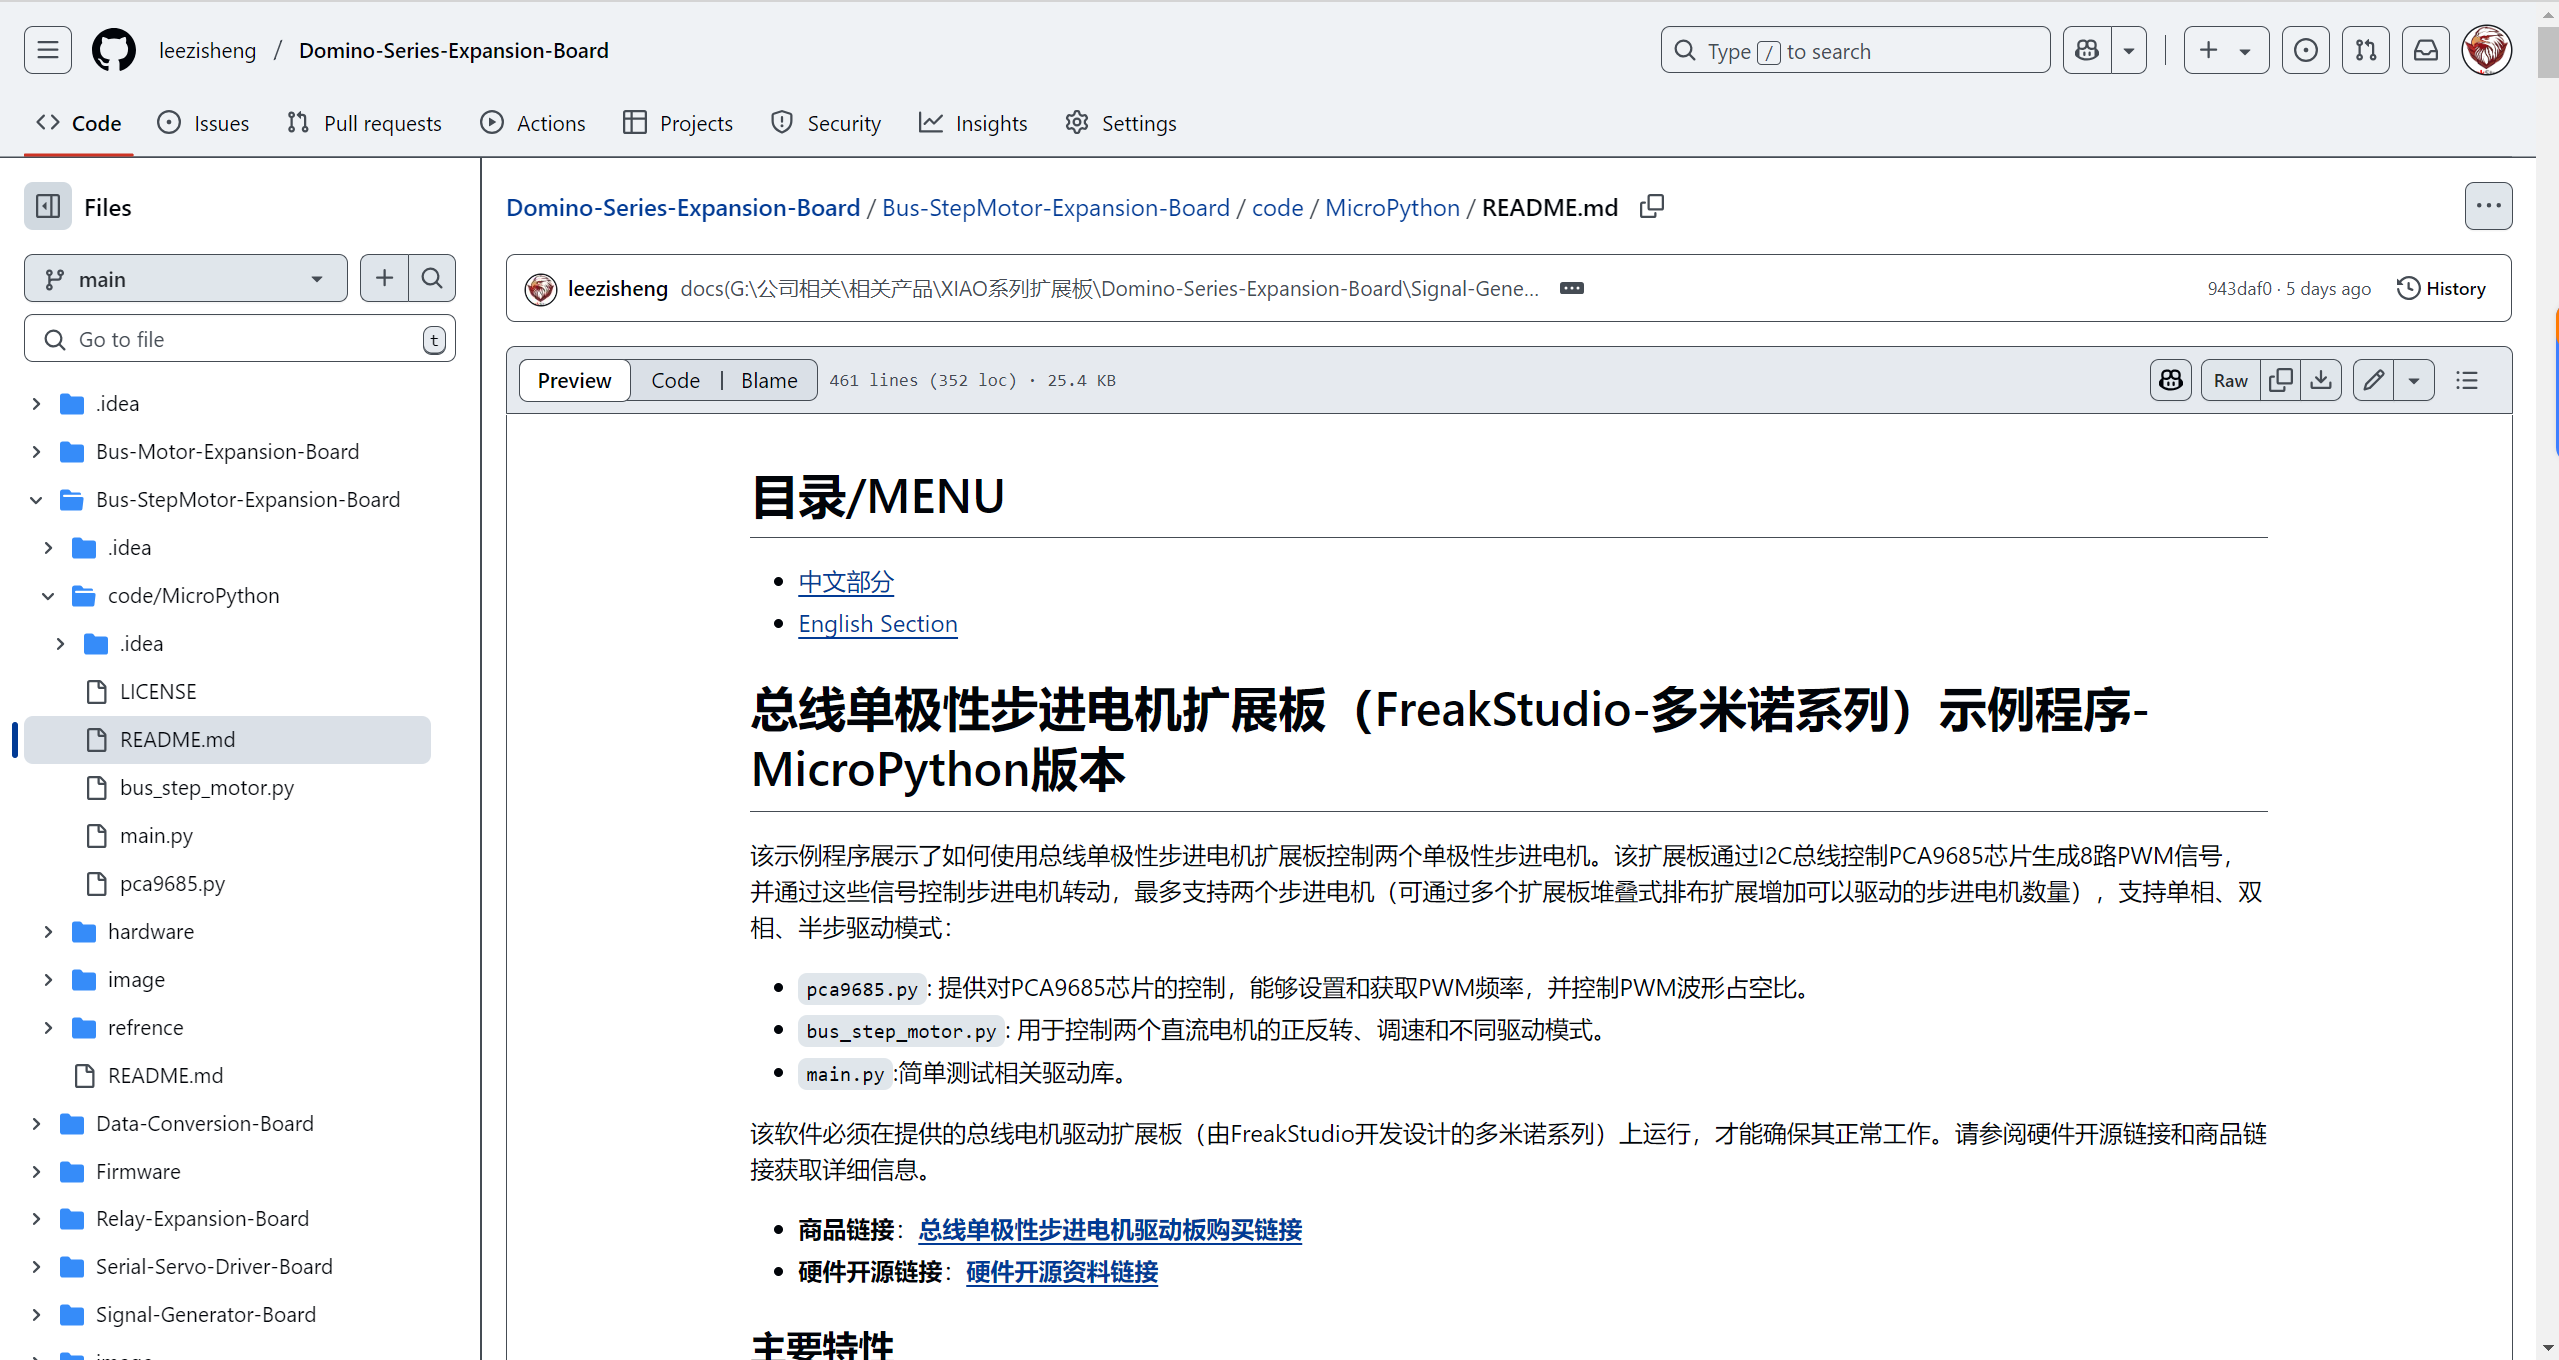The height and width of the screenshot is (1360, 2559).
Task: Open the main branch dropdown
Action: point(185,279)
